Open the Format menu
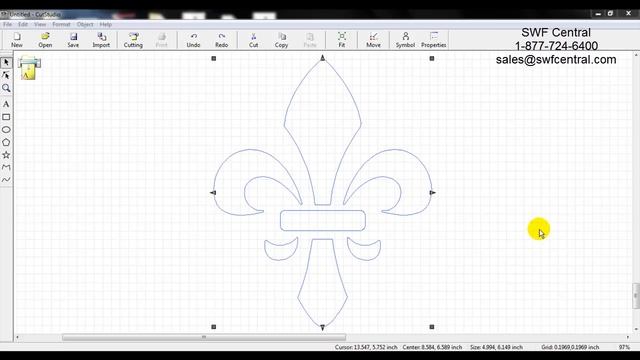640x360 pixels. (x=61, y=24)
